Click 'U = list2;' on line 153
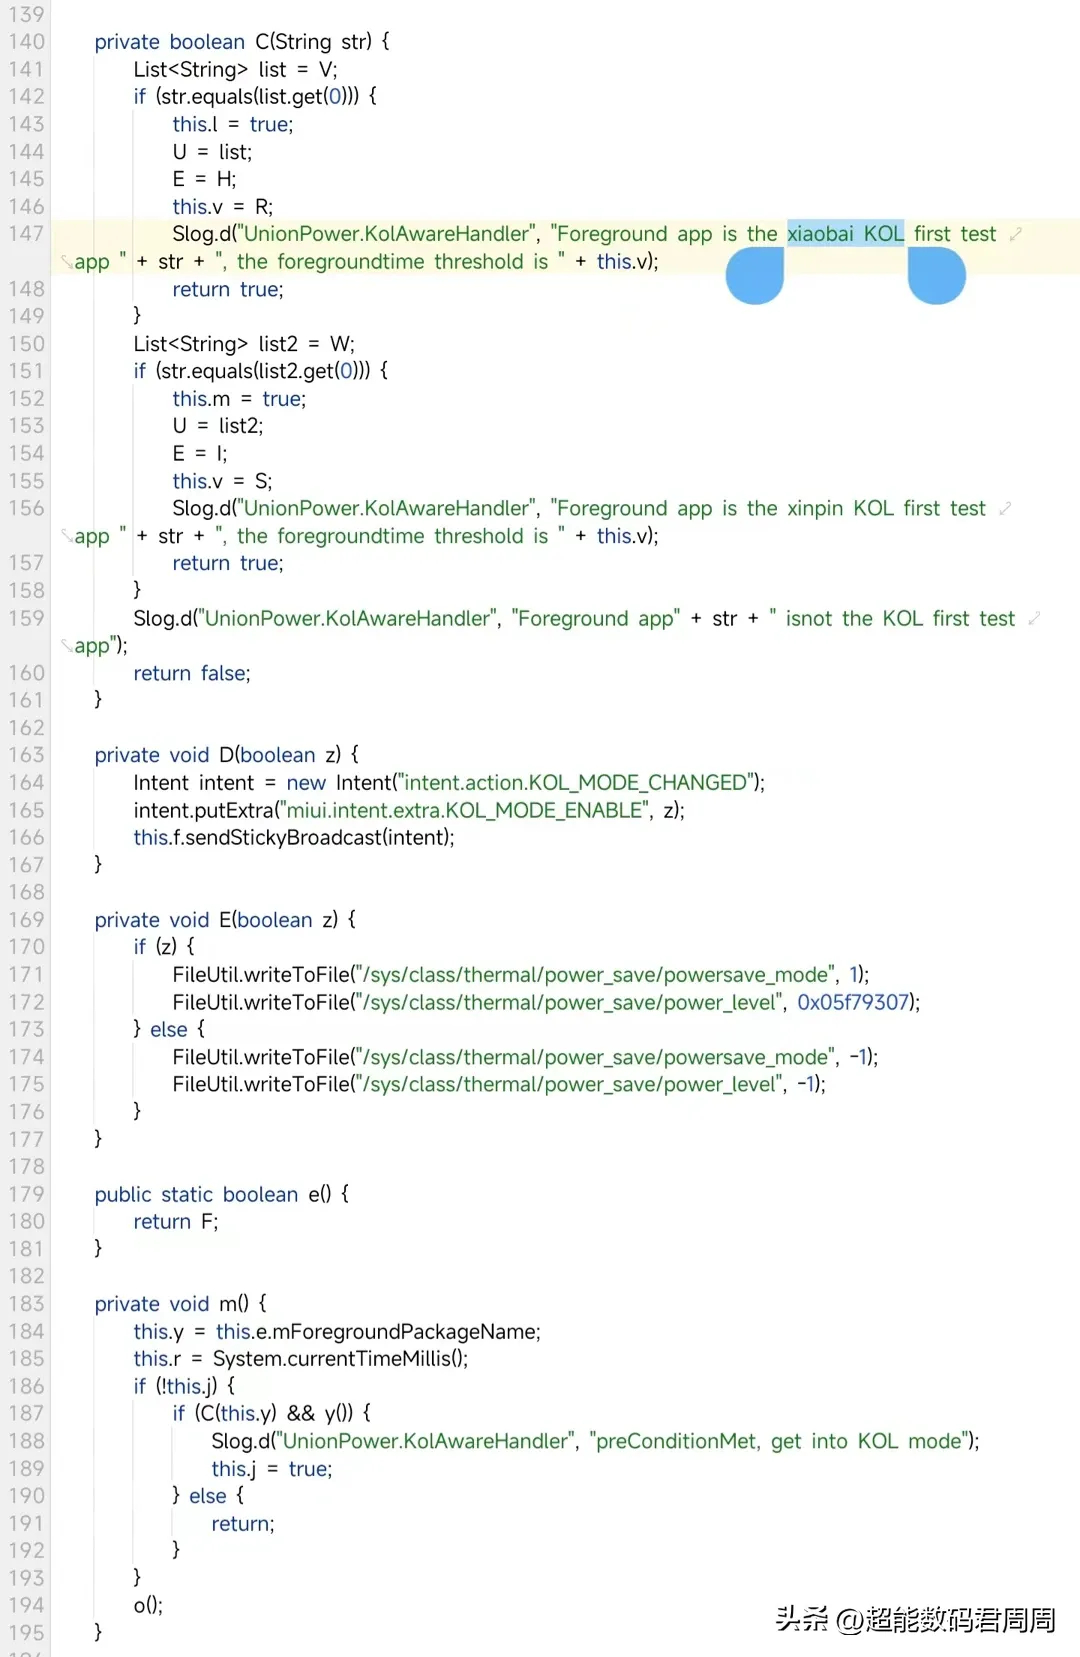Image resolution: width=1080 pixels, height=1657 pixels. pyautogui.click(x=218, y=426)
